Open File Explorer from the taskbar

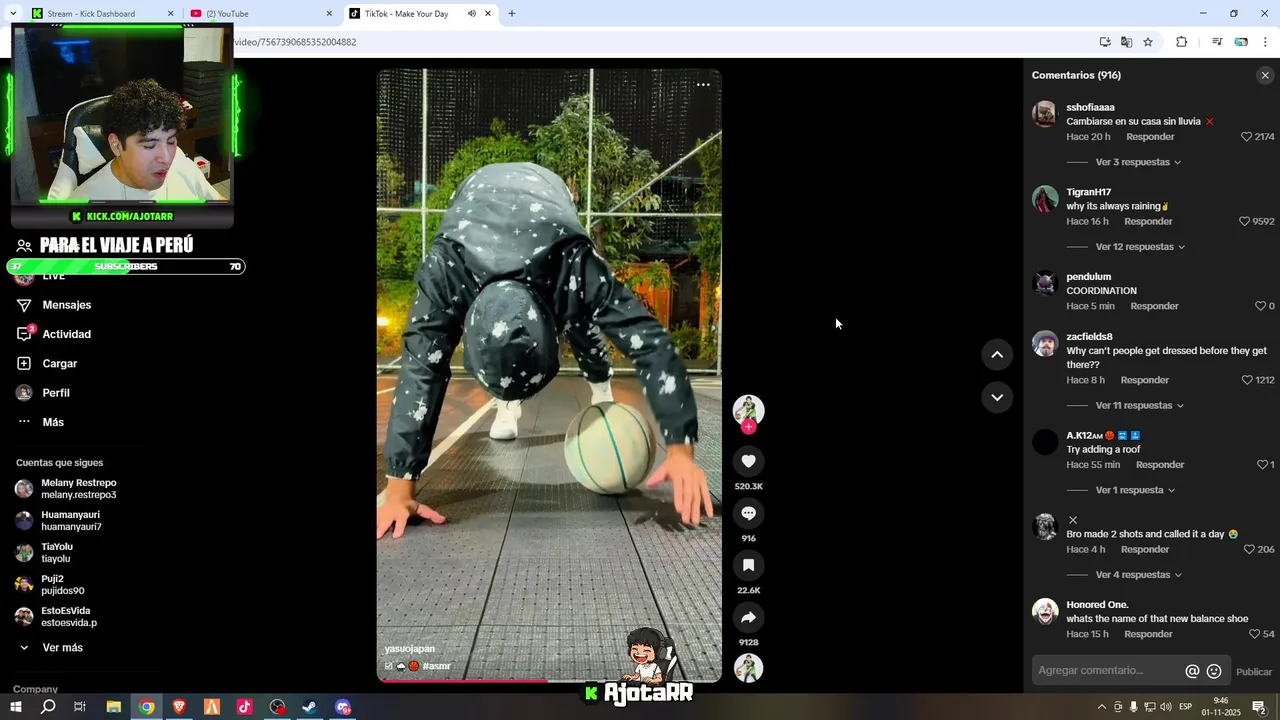pos(114,707)
